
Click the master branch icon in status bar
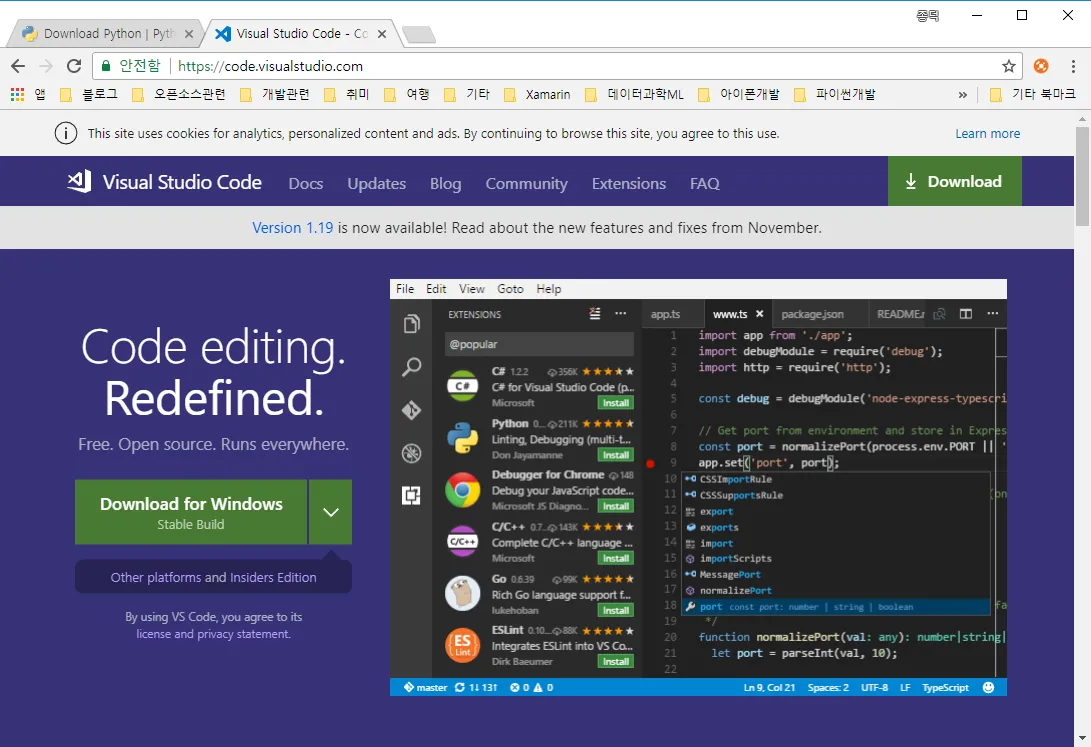click(x=409, y=687)
